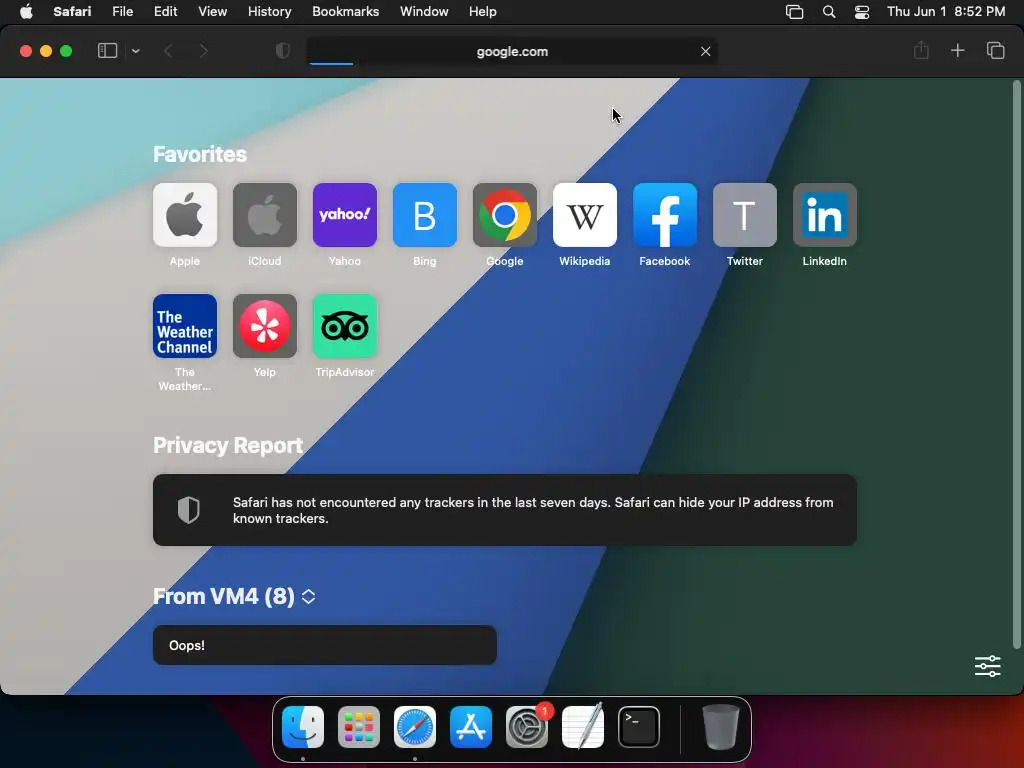The height and width of the screenshot is (768, 1024).
Task: Open the Safari menu
Action: [x=72, y=12]
